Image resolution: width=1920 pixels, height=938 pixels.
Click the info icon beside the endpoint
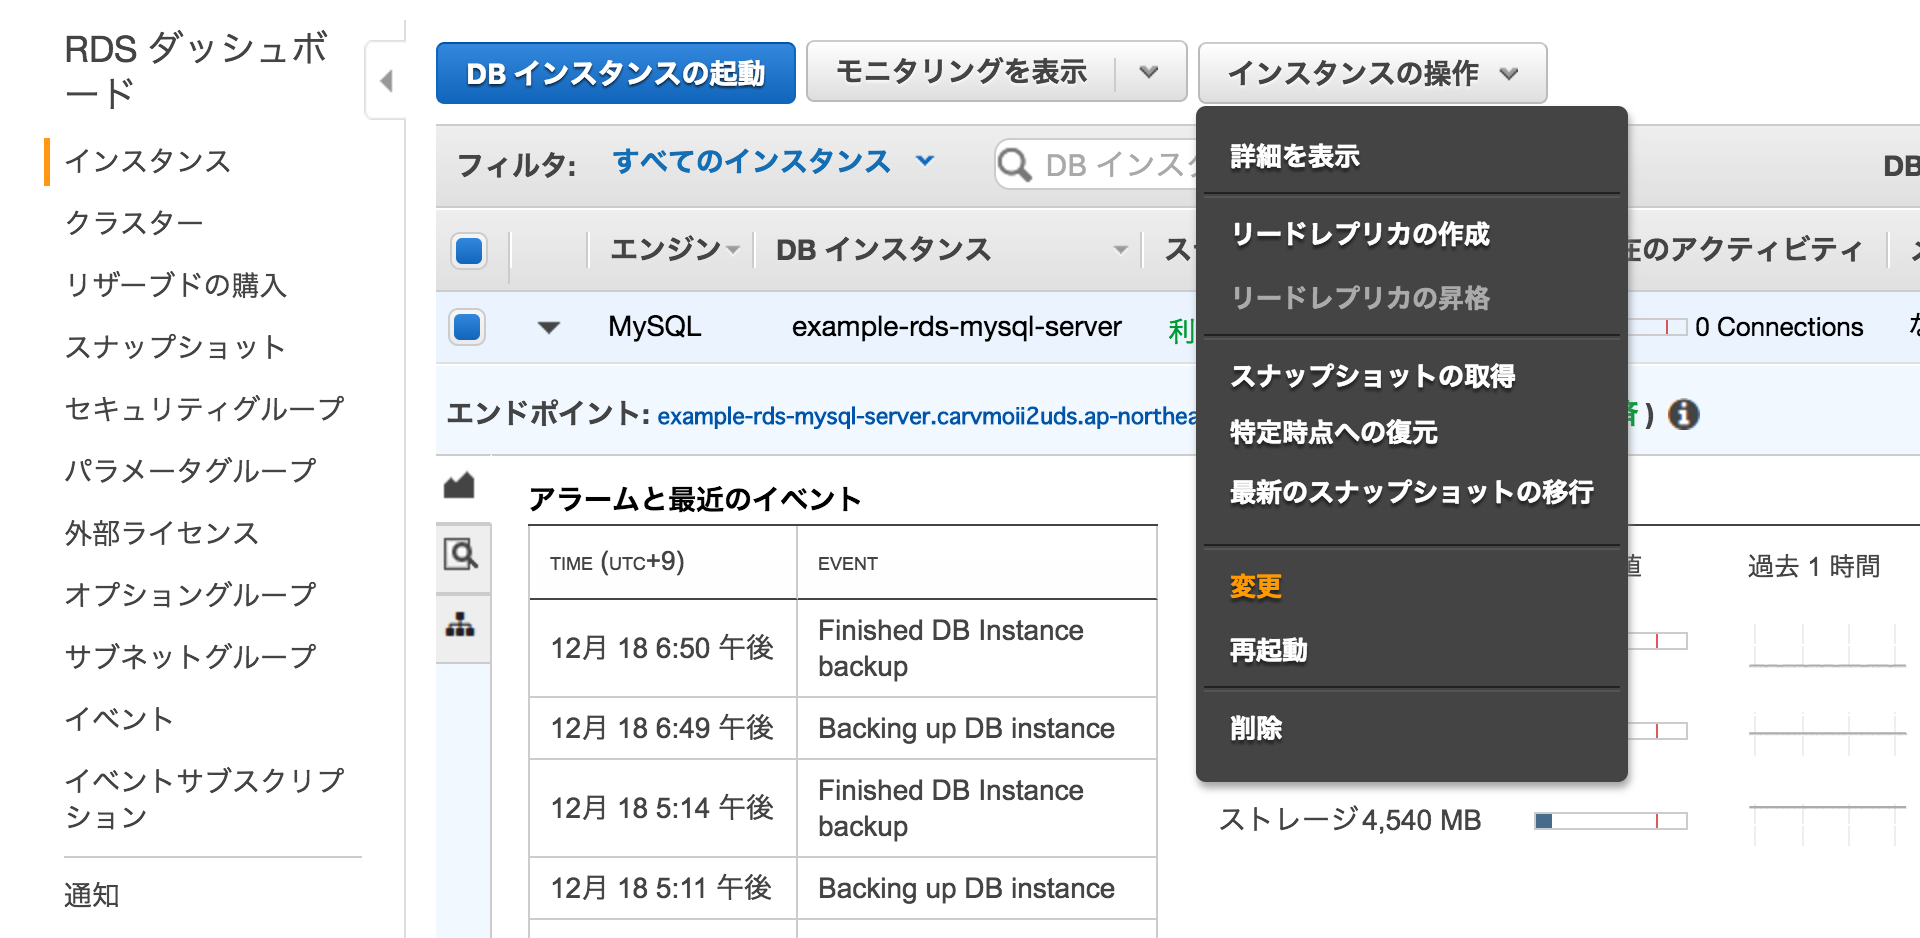pos(1684,414)
